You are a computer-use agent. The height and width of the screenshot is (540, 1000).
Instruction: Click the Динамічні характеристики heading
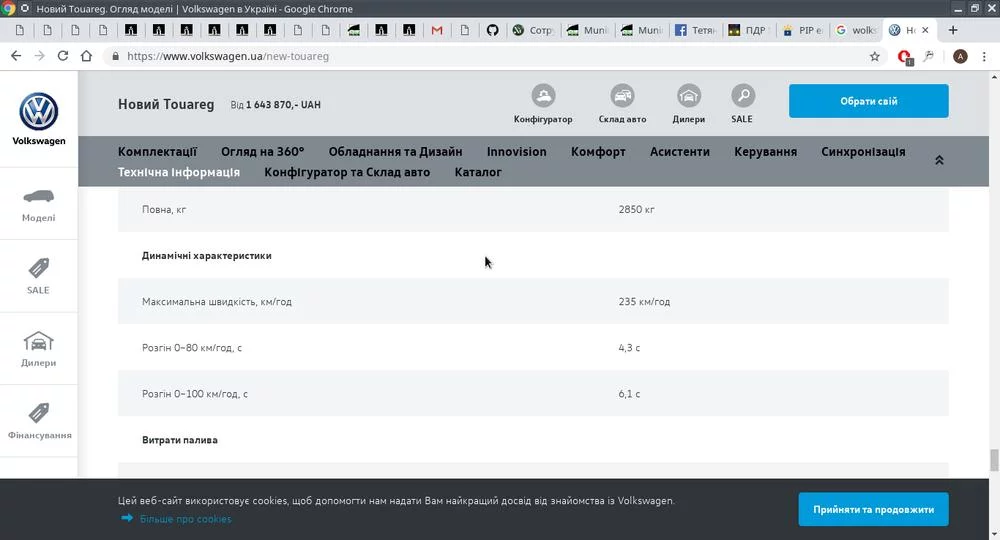pos(207,256)
